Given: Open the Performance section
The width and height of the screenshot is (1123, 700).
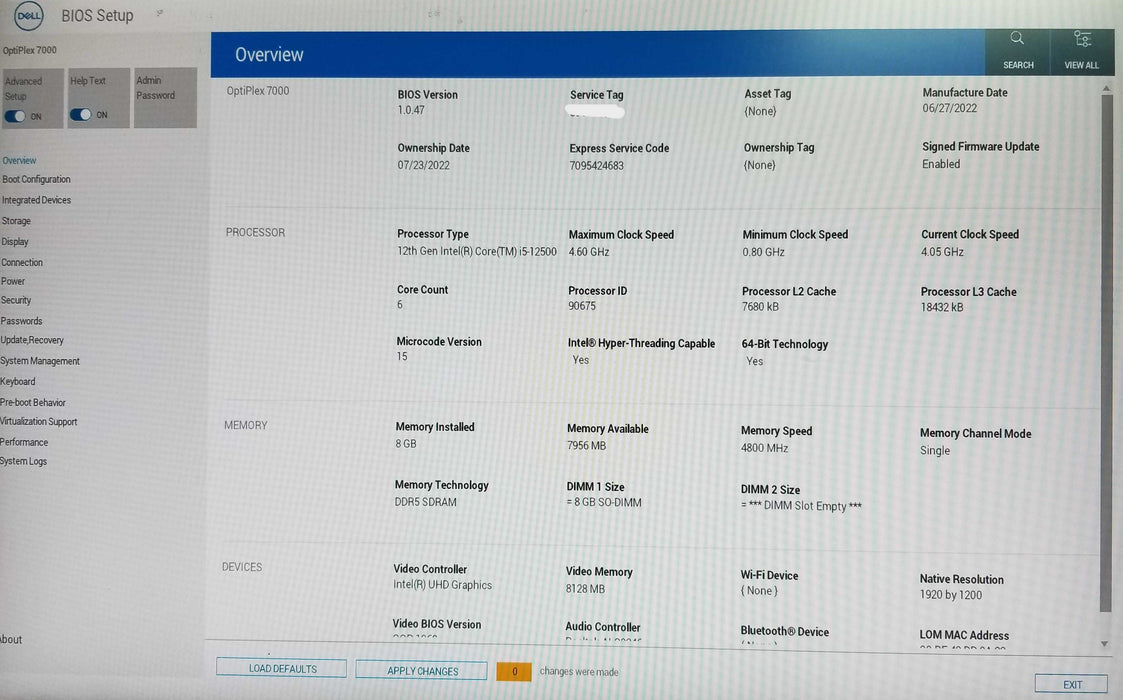Looking at the screenshot, I should coord(24,442).
